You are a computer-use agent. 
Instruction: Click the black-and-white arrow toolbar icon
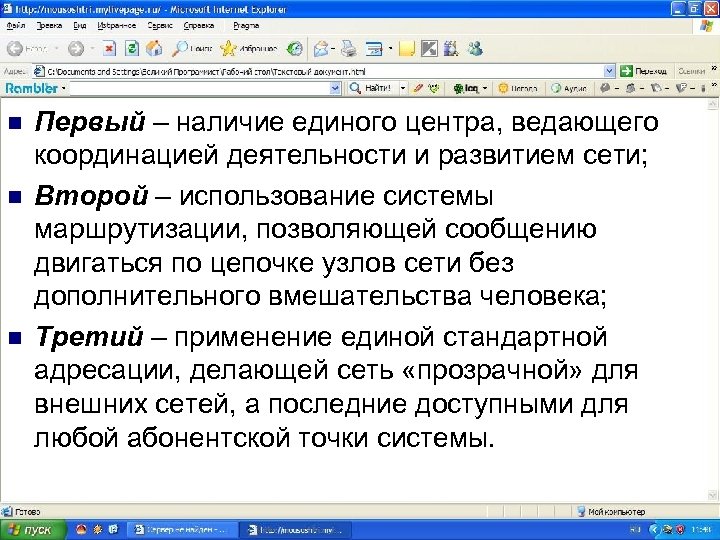click(429, 48)
